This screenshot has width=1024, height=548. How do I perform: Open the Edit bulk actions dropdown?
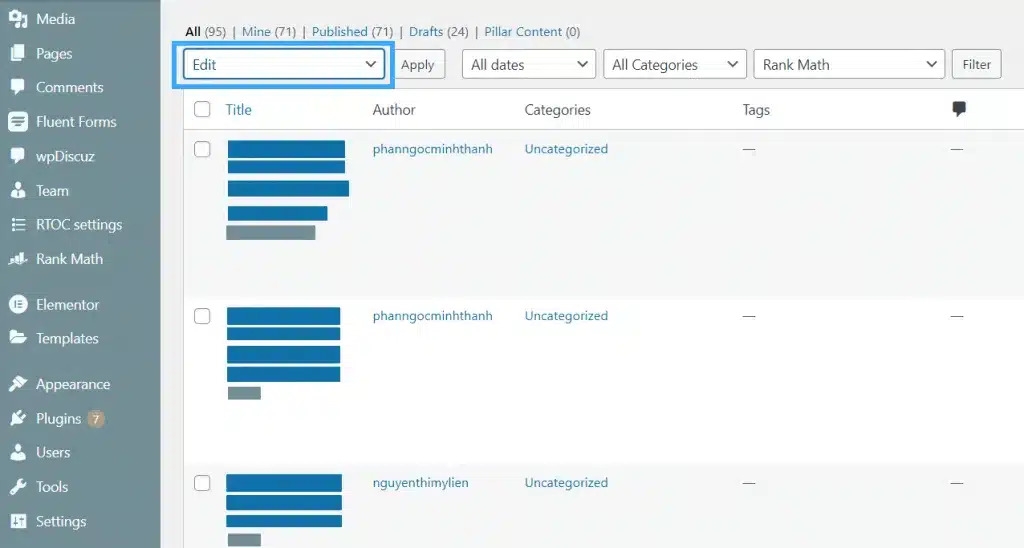pos(284,65)
